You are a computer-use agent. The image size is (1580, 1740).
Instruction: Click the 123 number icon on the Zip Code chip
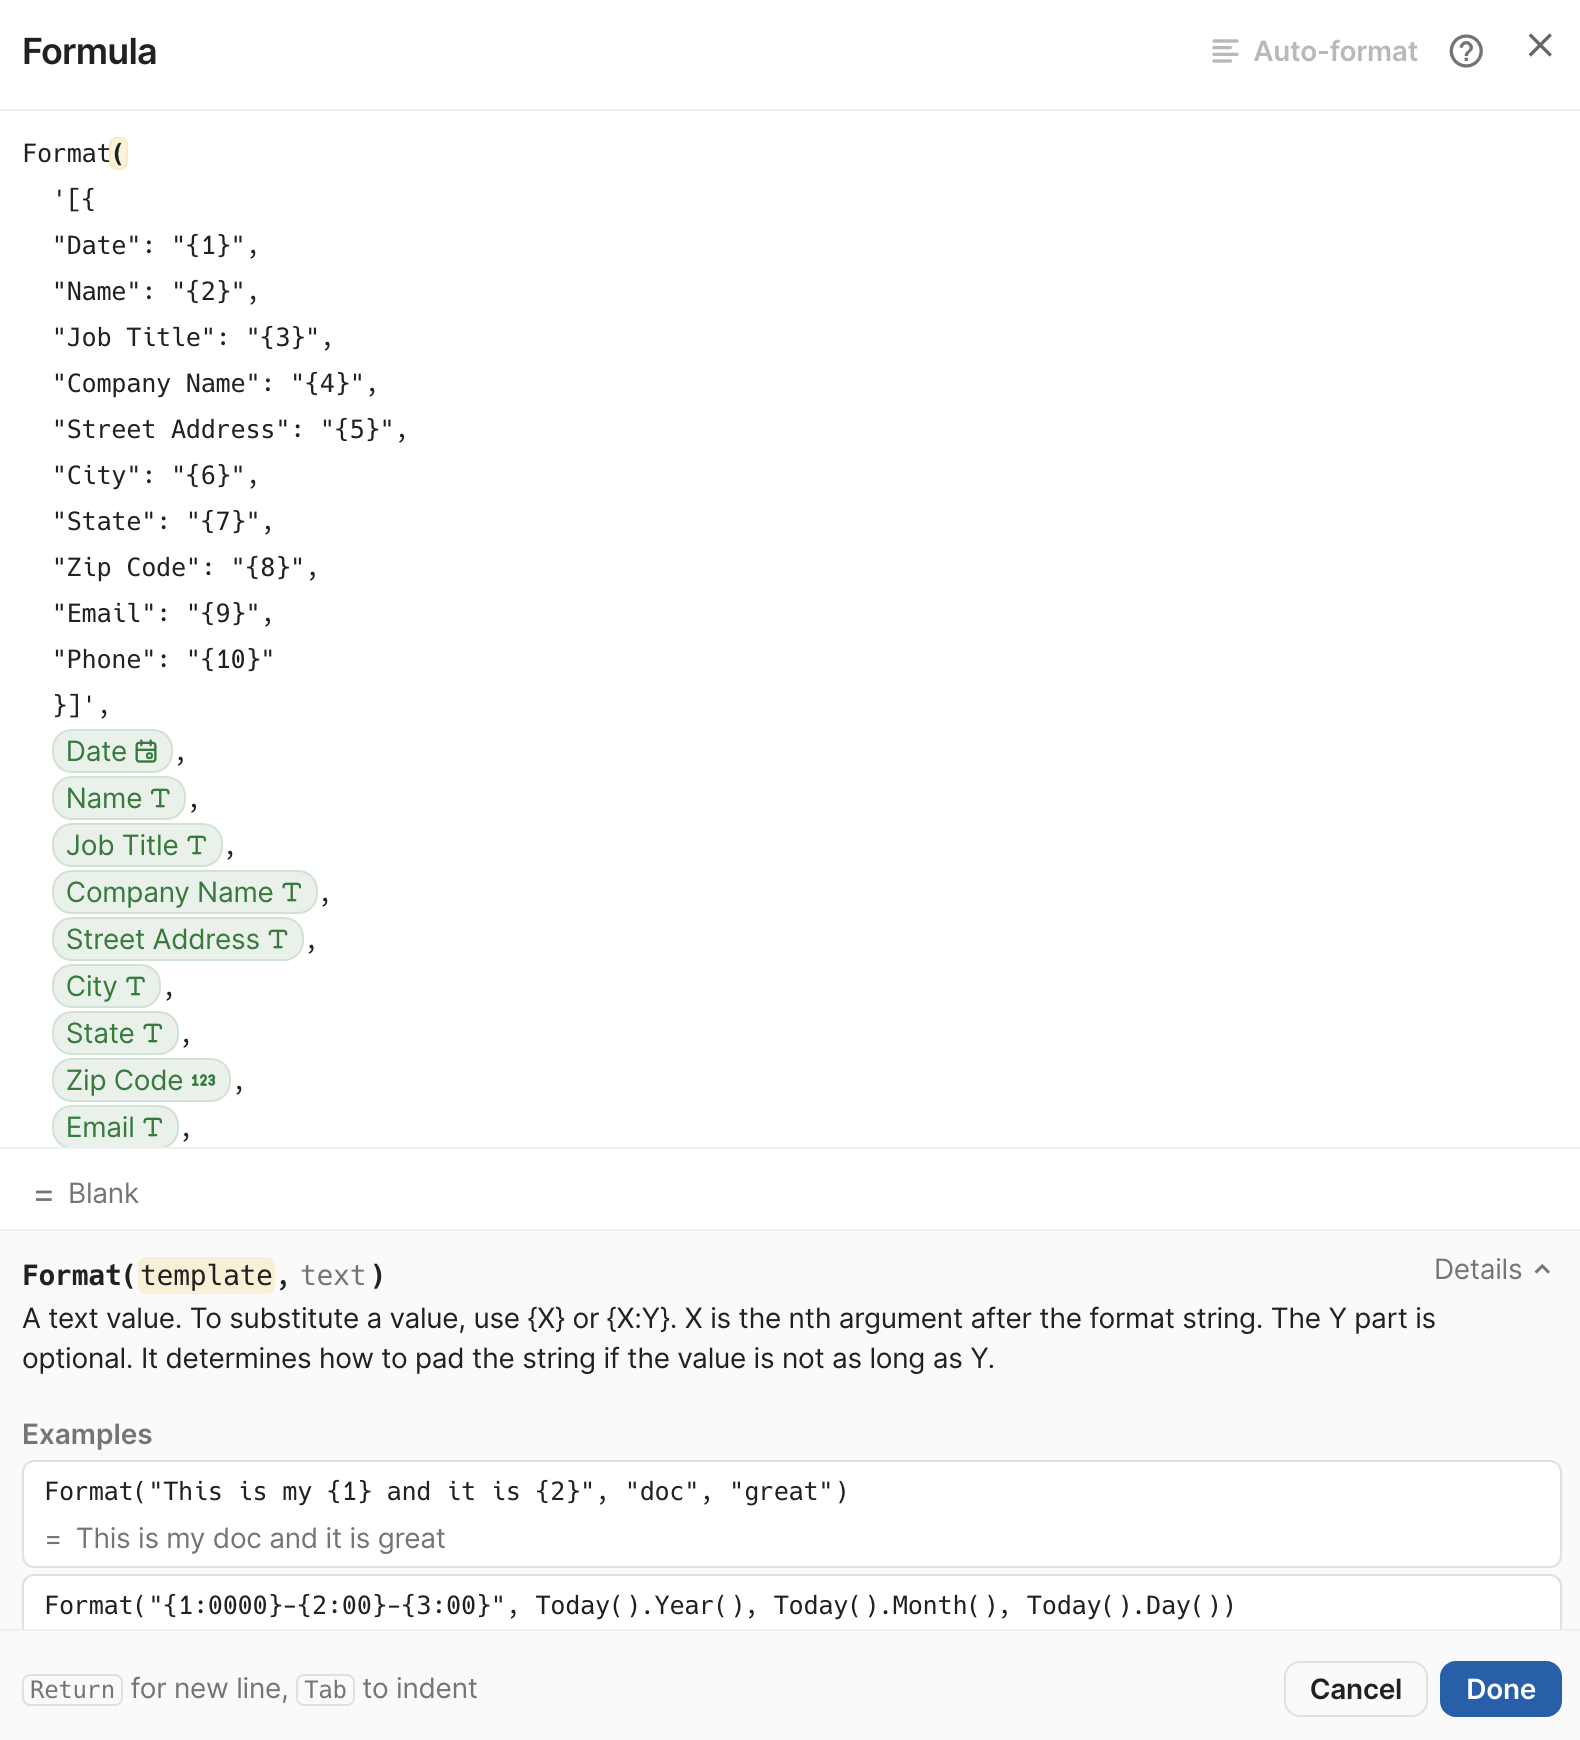202,1080
